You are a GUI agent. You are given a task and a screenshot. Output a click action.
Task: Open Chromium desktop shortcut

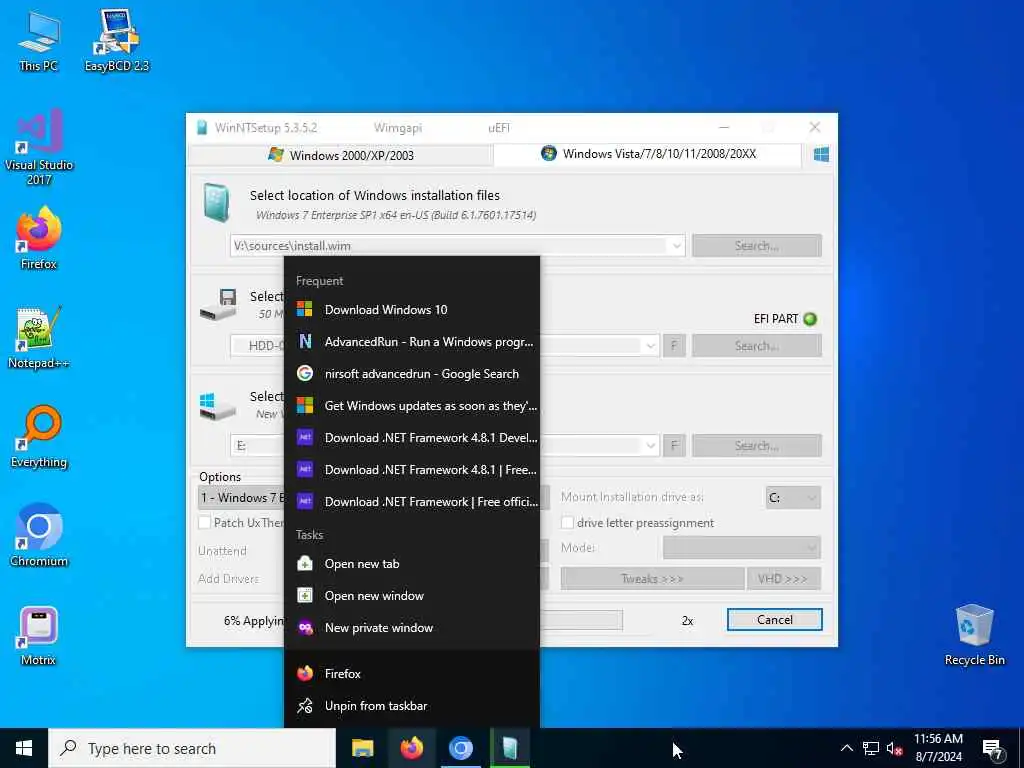coord(39,536)
